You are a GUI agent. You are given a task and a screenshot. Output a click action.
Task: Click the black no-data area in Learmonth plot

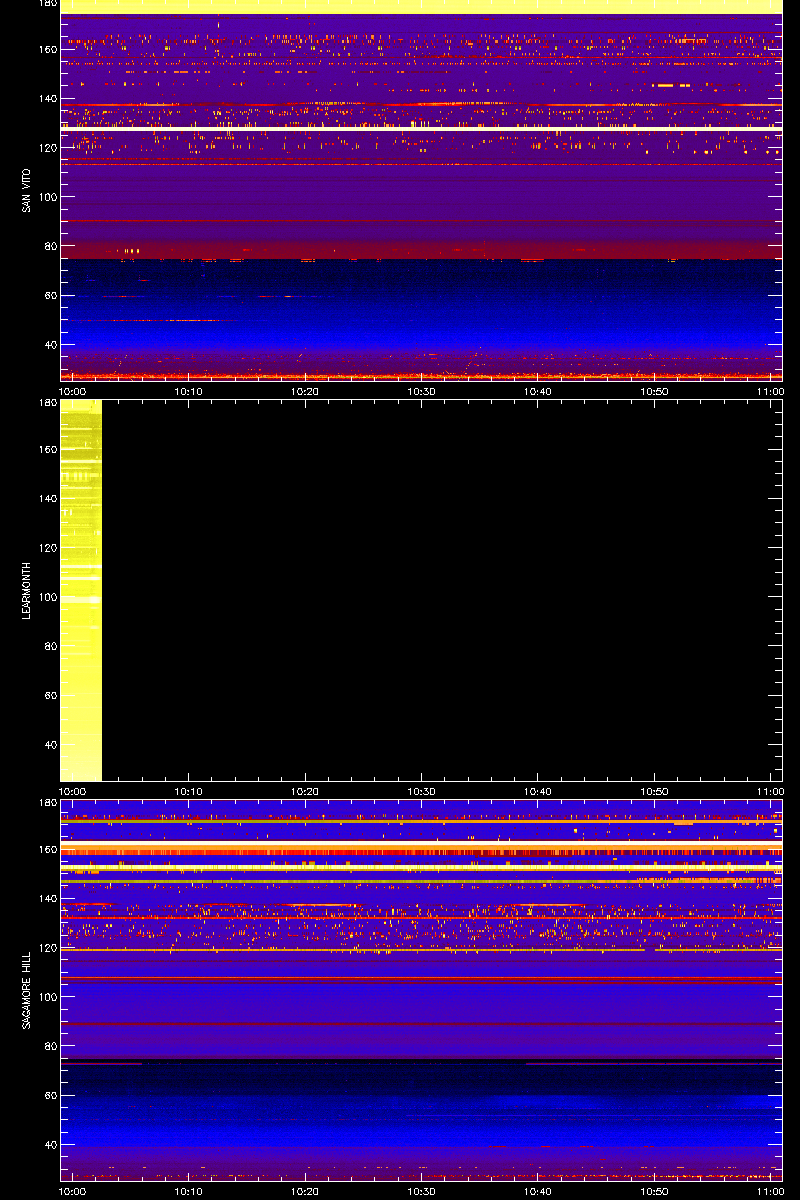(x=442, y=590)
